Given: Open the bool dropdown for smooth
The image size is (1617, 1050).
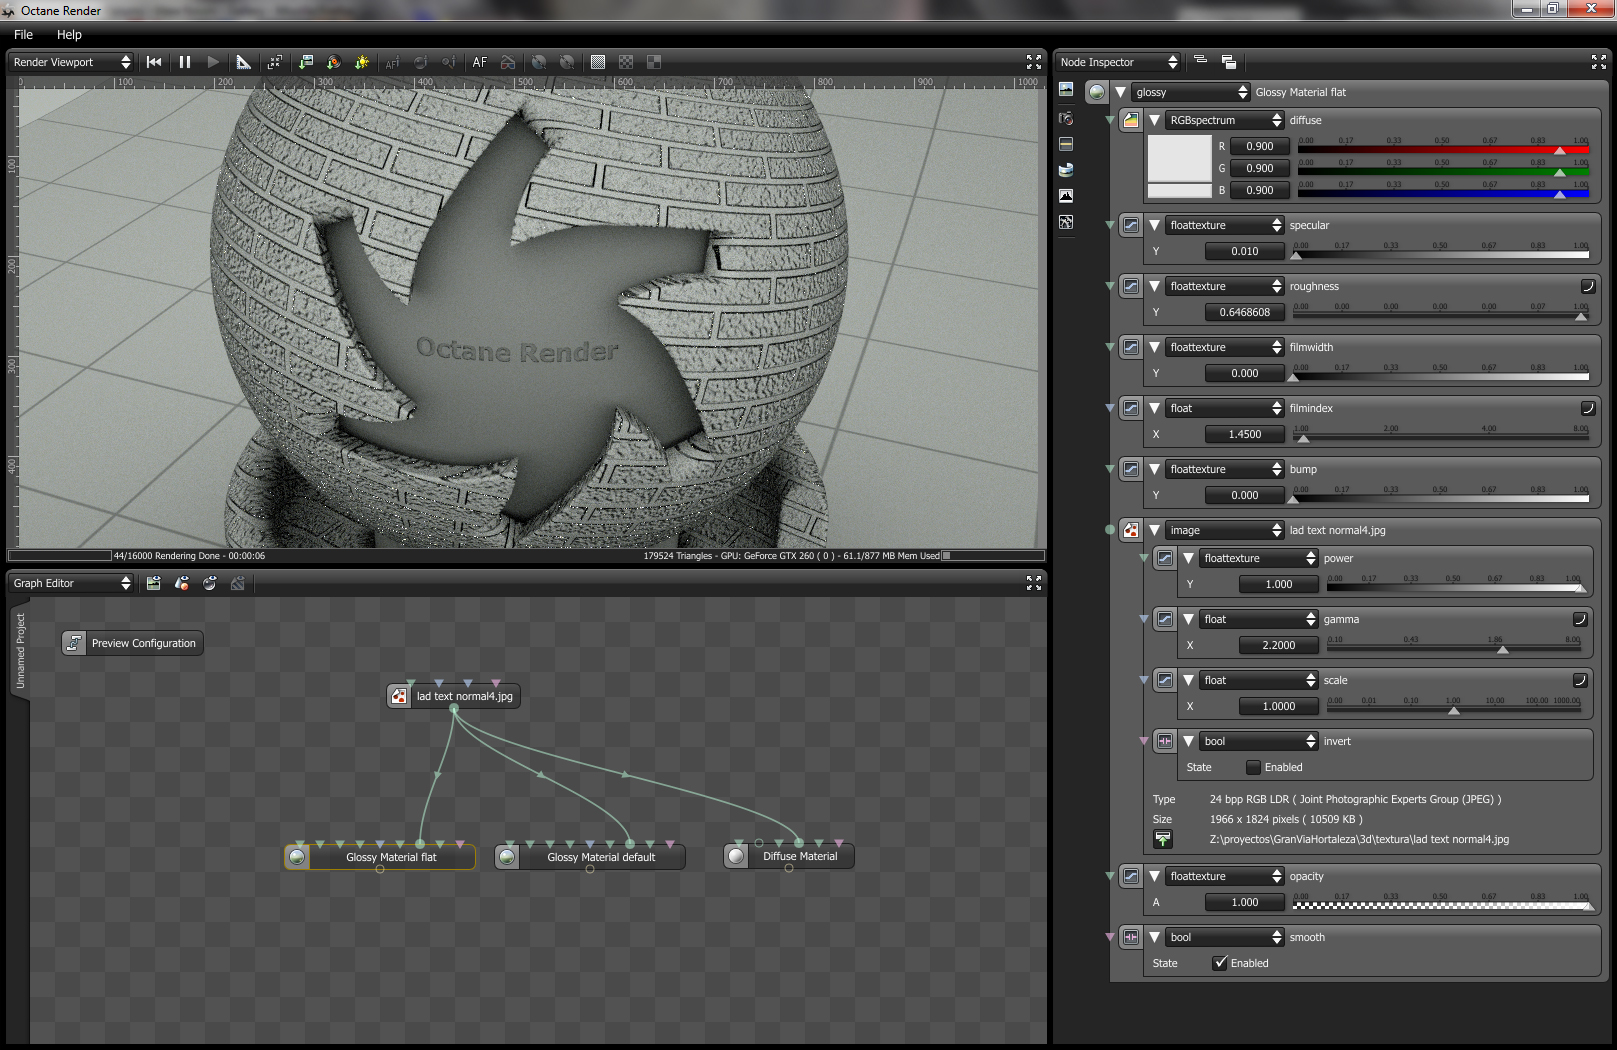Looking at the screenshot, I should click(1225, 937).
